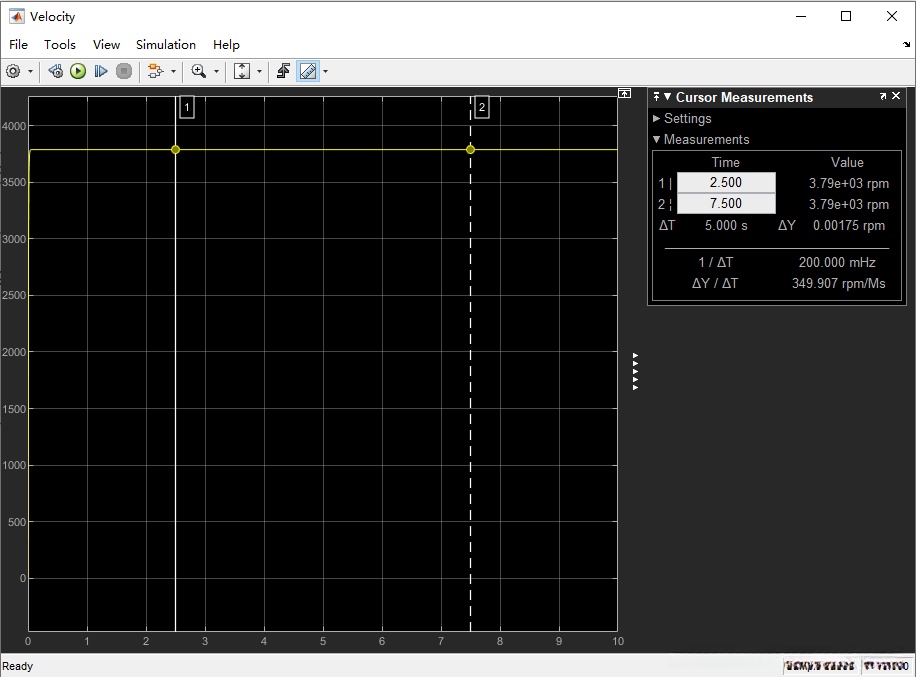
Task: Toggle the Cursor Measurements ruler button
Action: (308, 71)
